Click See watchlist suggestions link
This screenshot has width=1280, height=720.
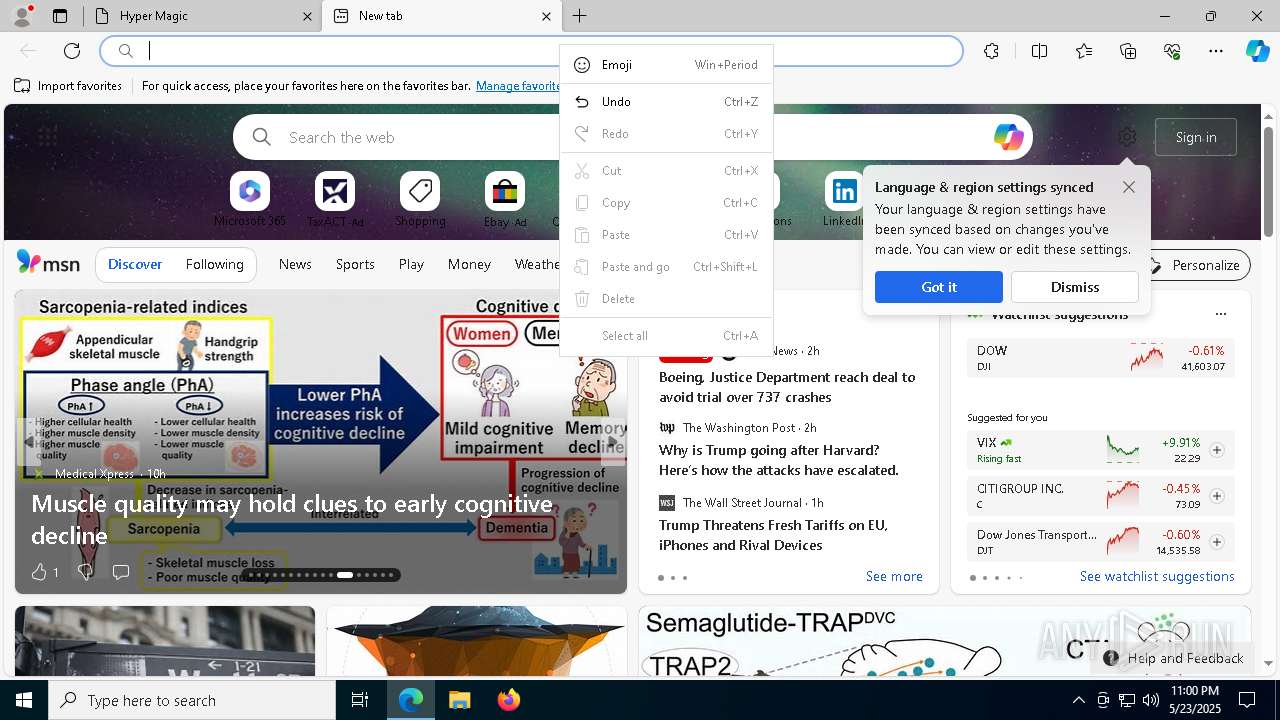[x=1157, y=576]
